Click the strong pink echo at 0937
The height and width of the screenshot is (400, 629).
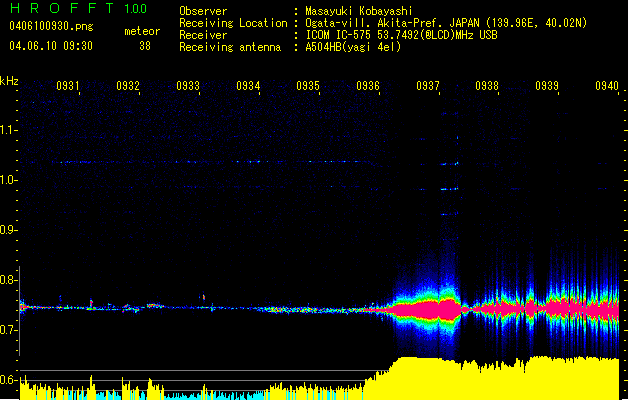427,310
